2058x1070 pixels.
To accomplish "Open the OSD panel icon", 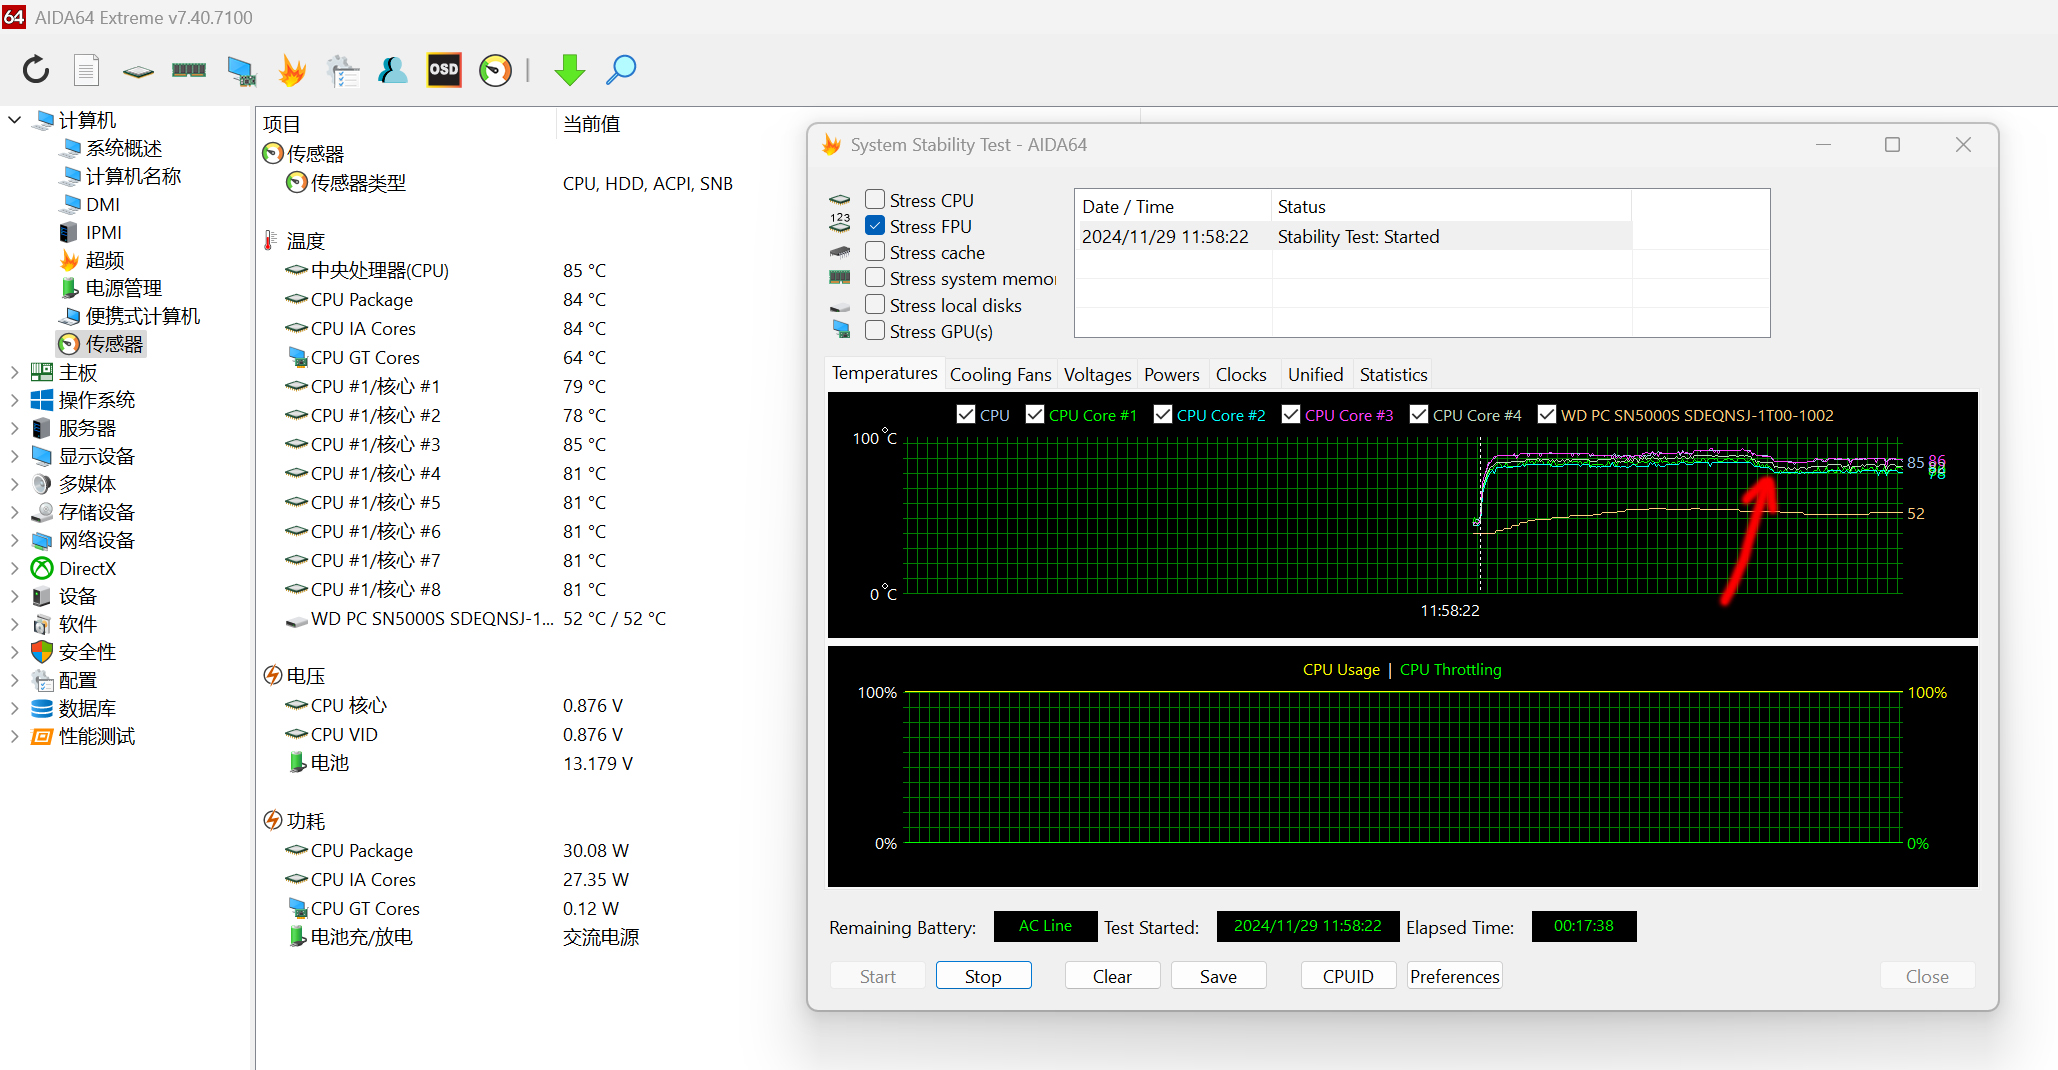I will click(444, 70).
